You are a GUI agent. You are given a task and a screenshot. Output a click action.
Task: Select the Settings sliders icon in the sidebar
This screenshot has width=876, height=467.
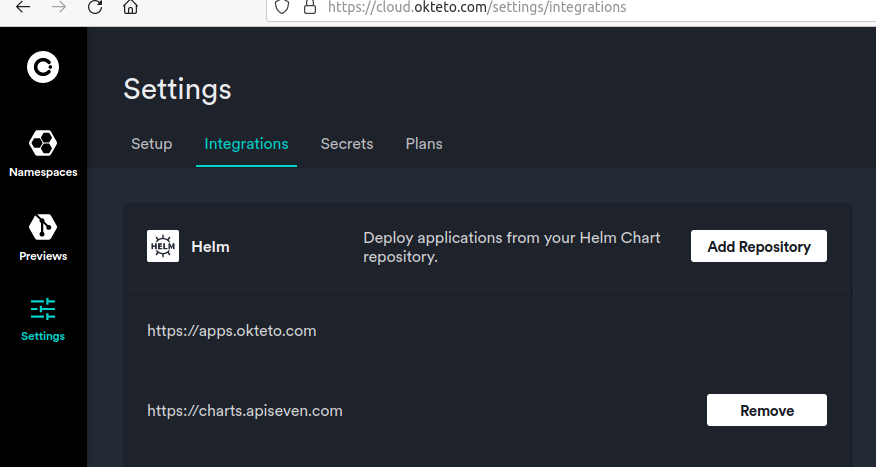[43, 309]
